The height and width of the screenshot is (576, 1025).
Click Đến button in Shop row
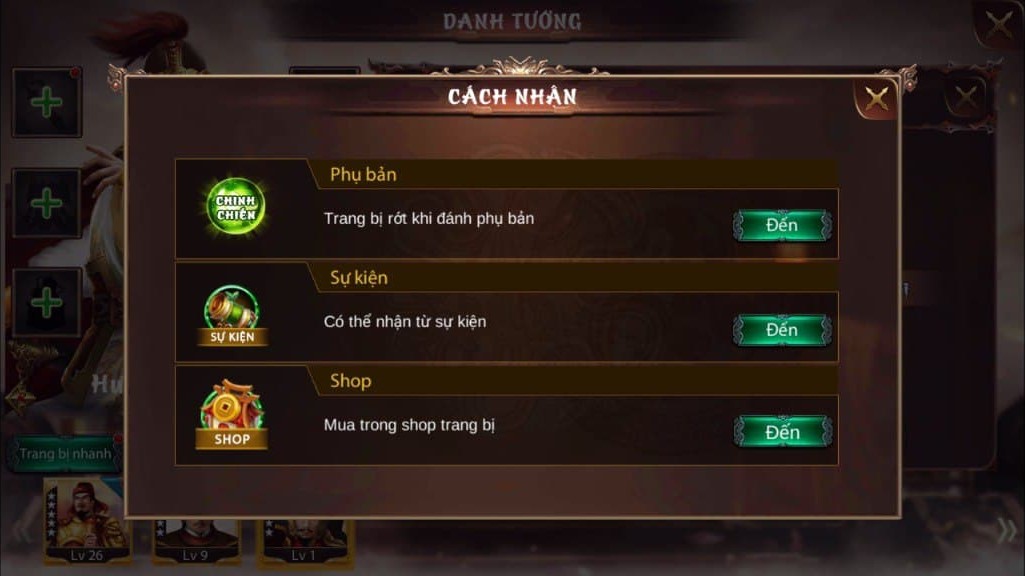[x=782, y=432]
